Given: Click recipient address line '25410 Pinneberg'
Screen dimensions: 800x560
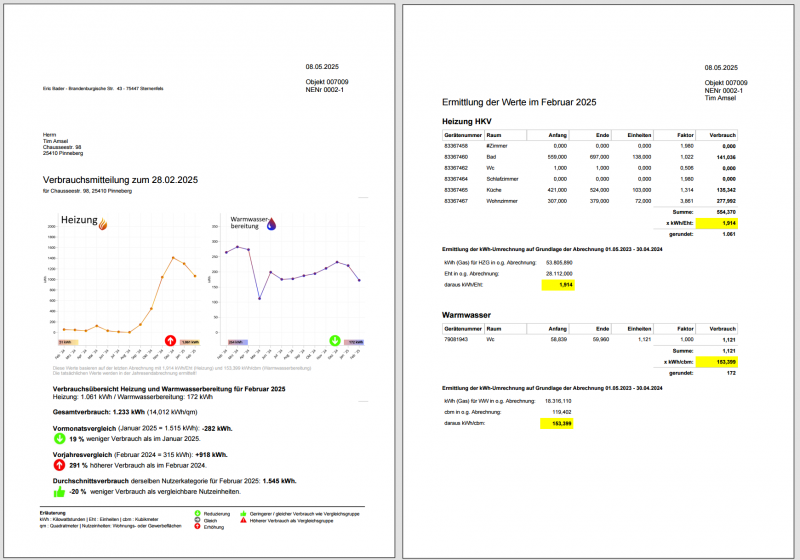Looking at the screenshot, I should pos(63,153).
